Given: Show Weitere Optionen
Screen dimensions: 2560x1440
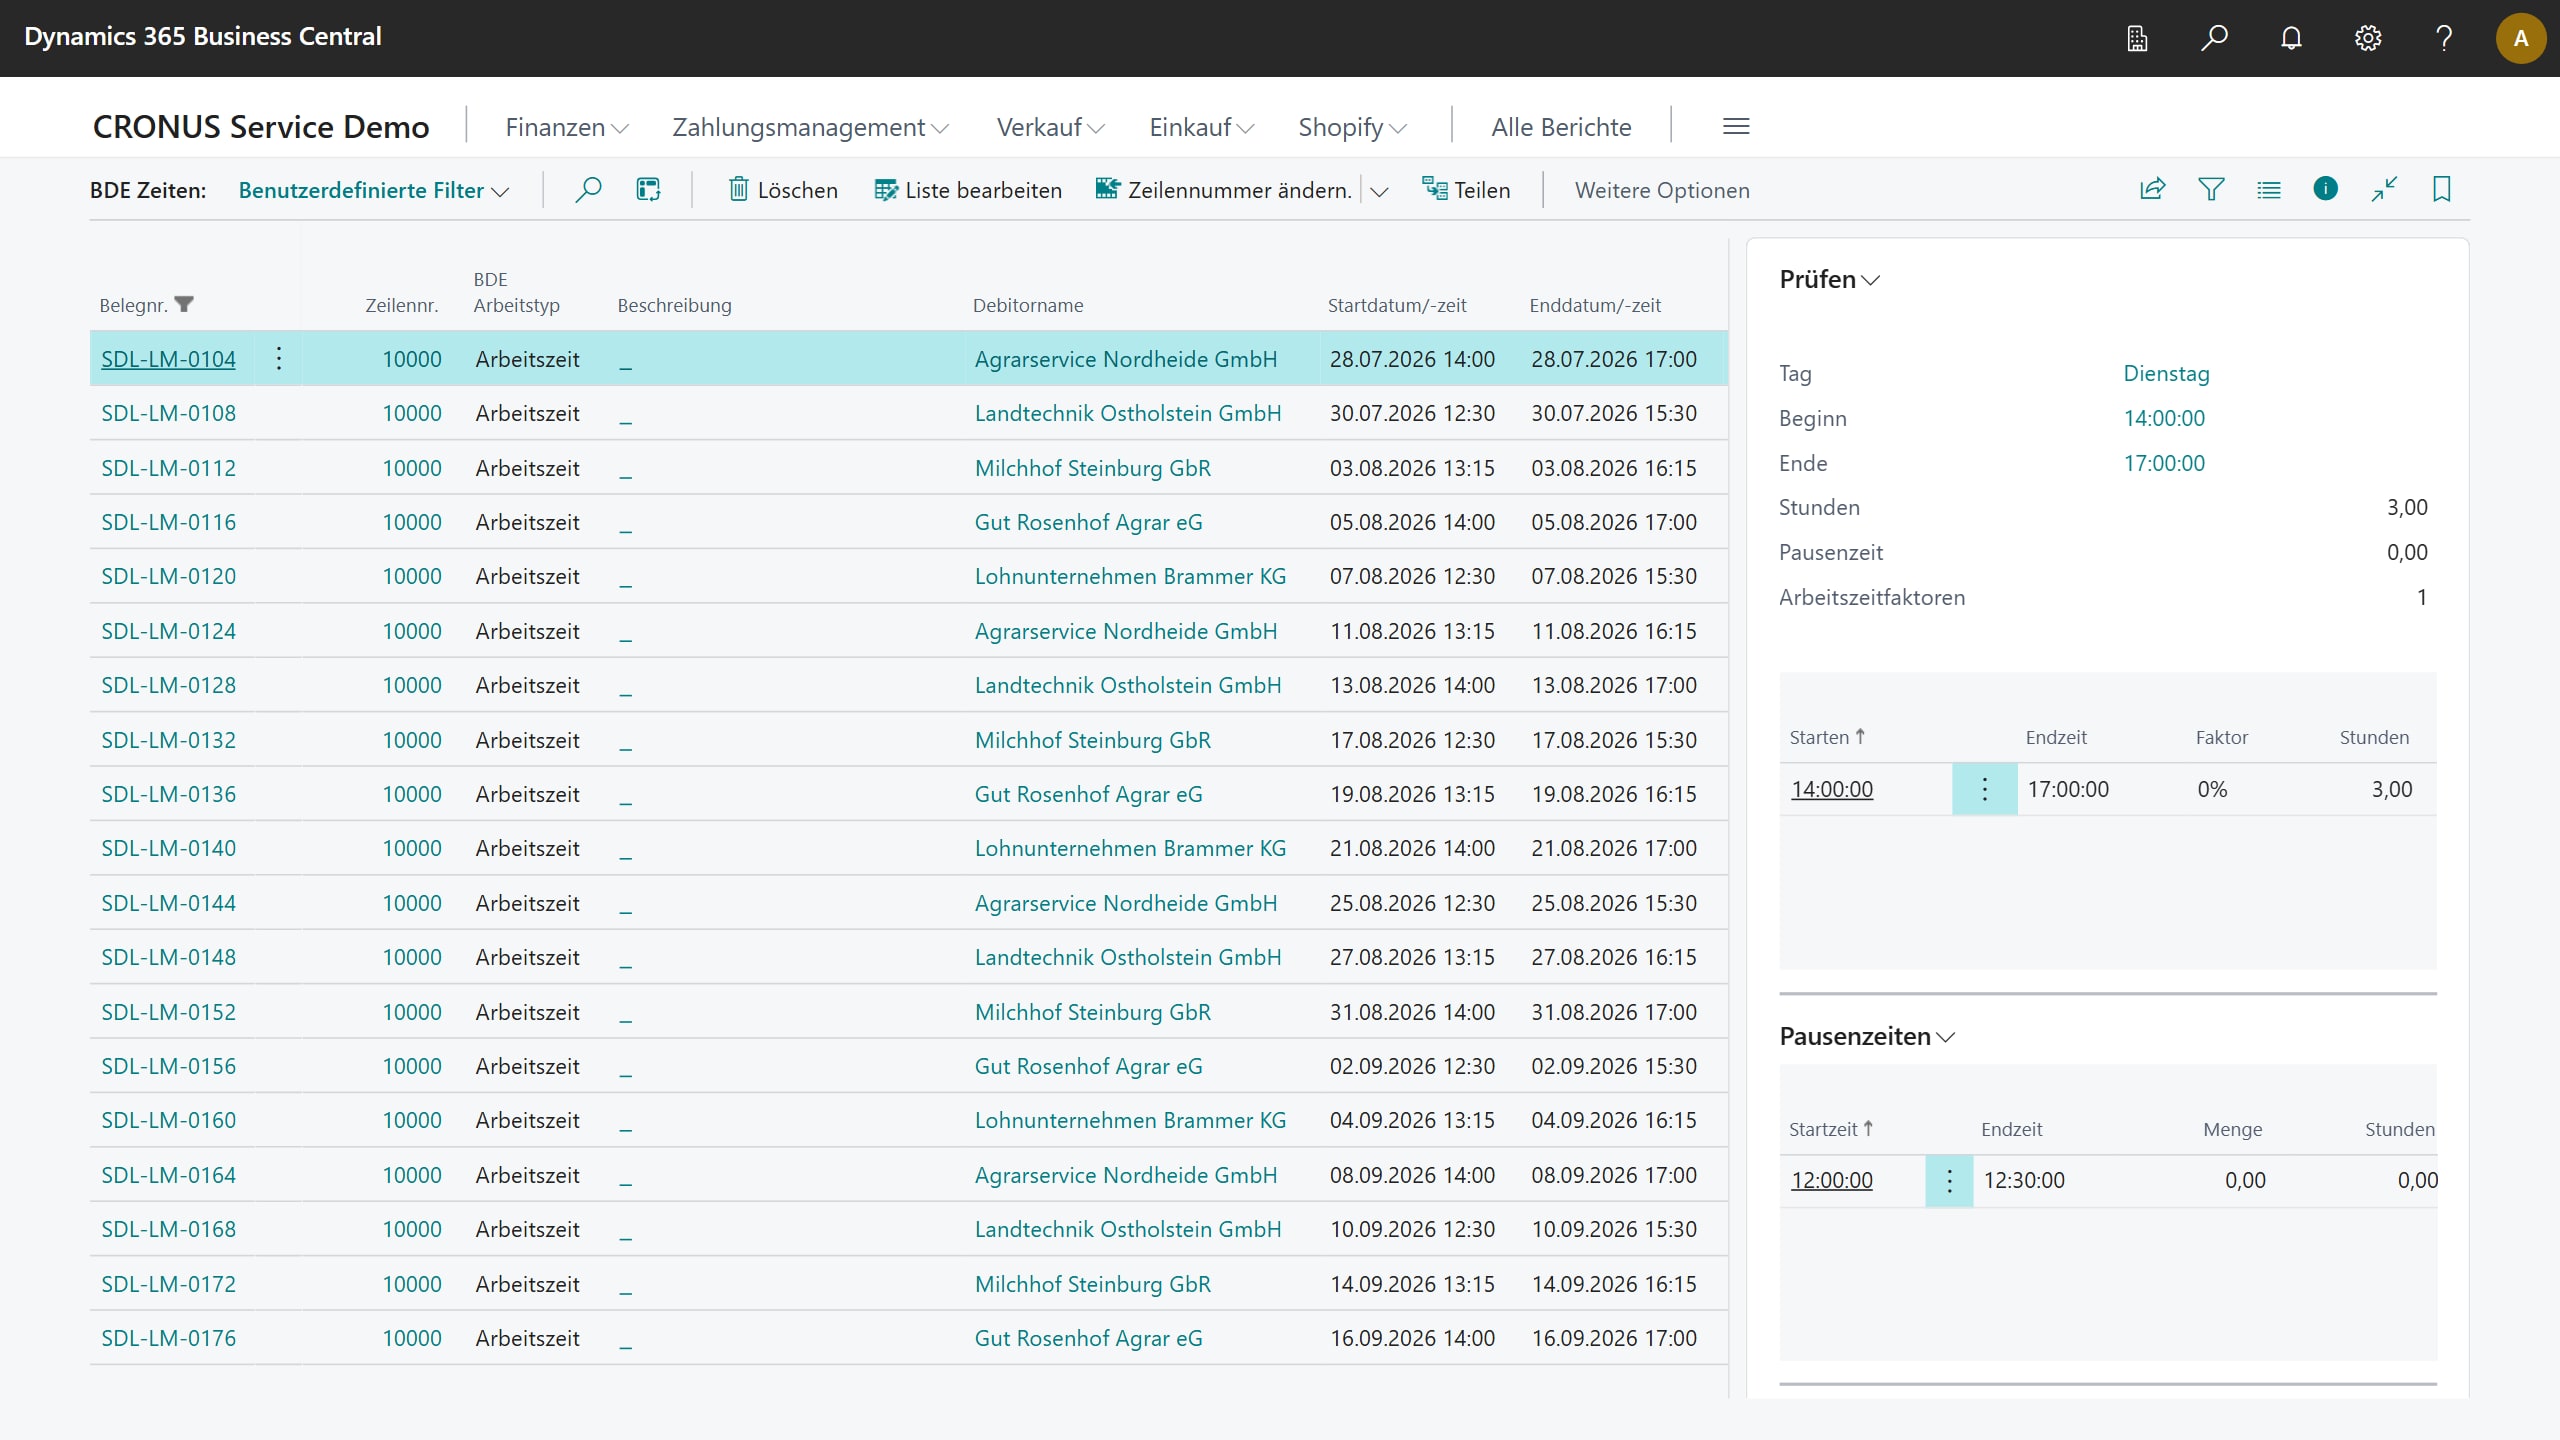Looking at the screenshot, I should (x=1662, y=190).
